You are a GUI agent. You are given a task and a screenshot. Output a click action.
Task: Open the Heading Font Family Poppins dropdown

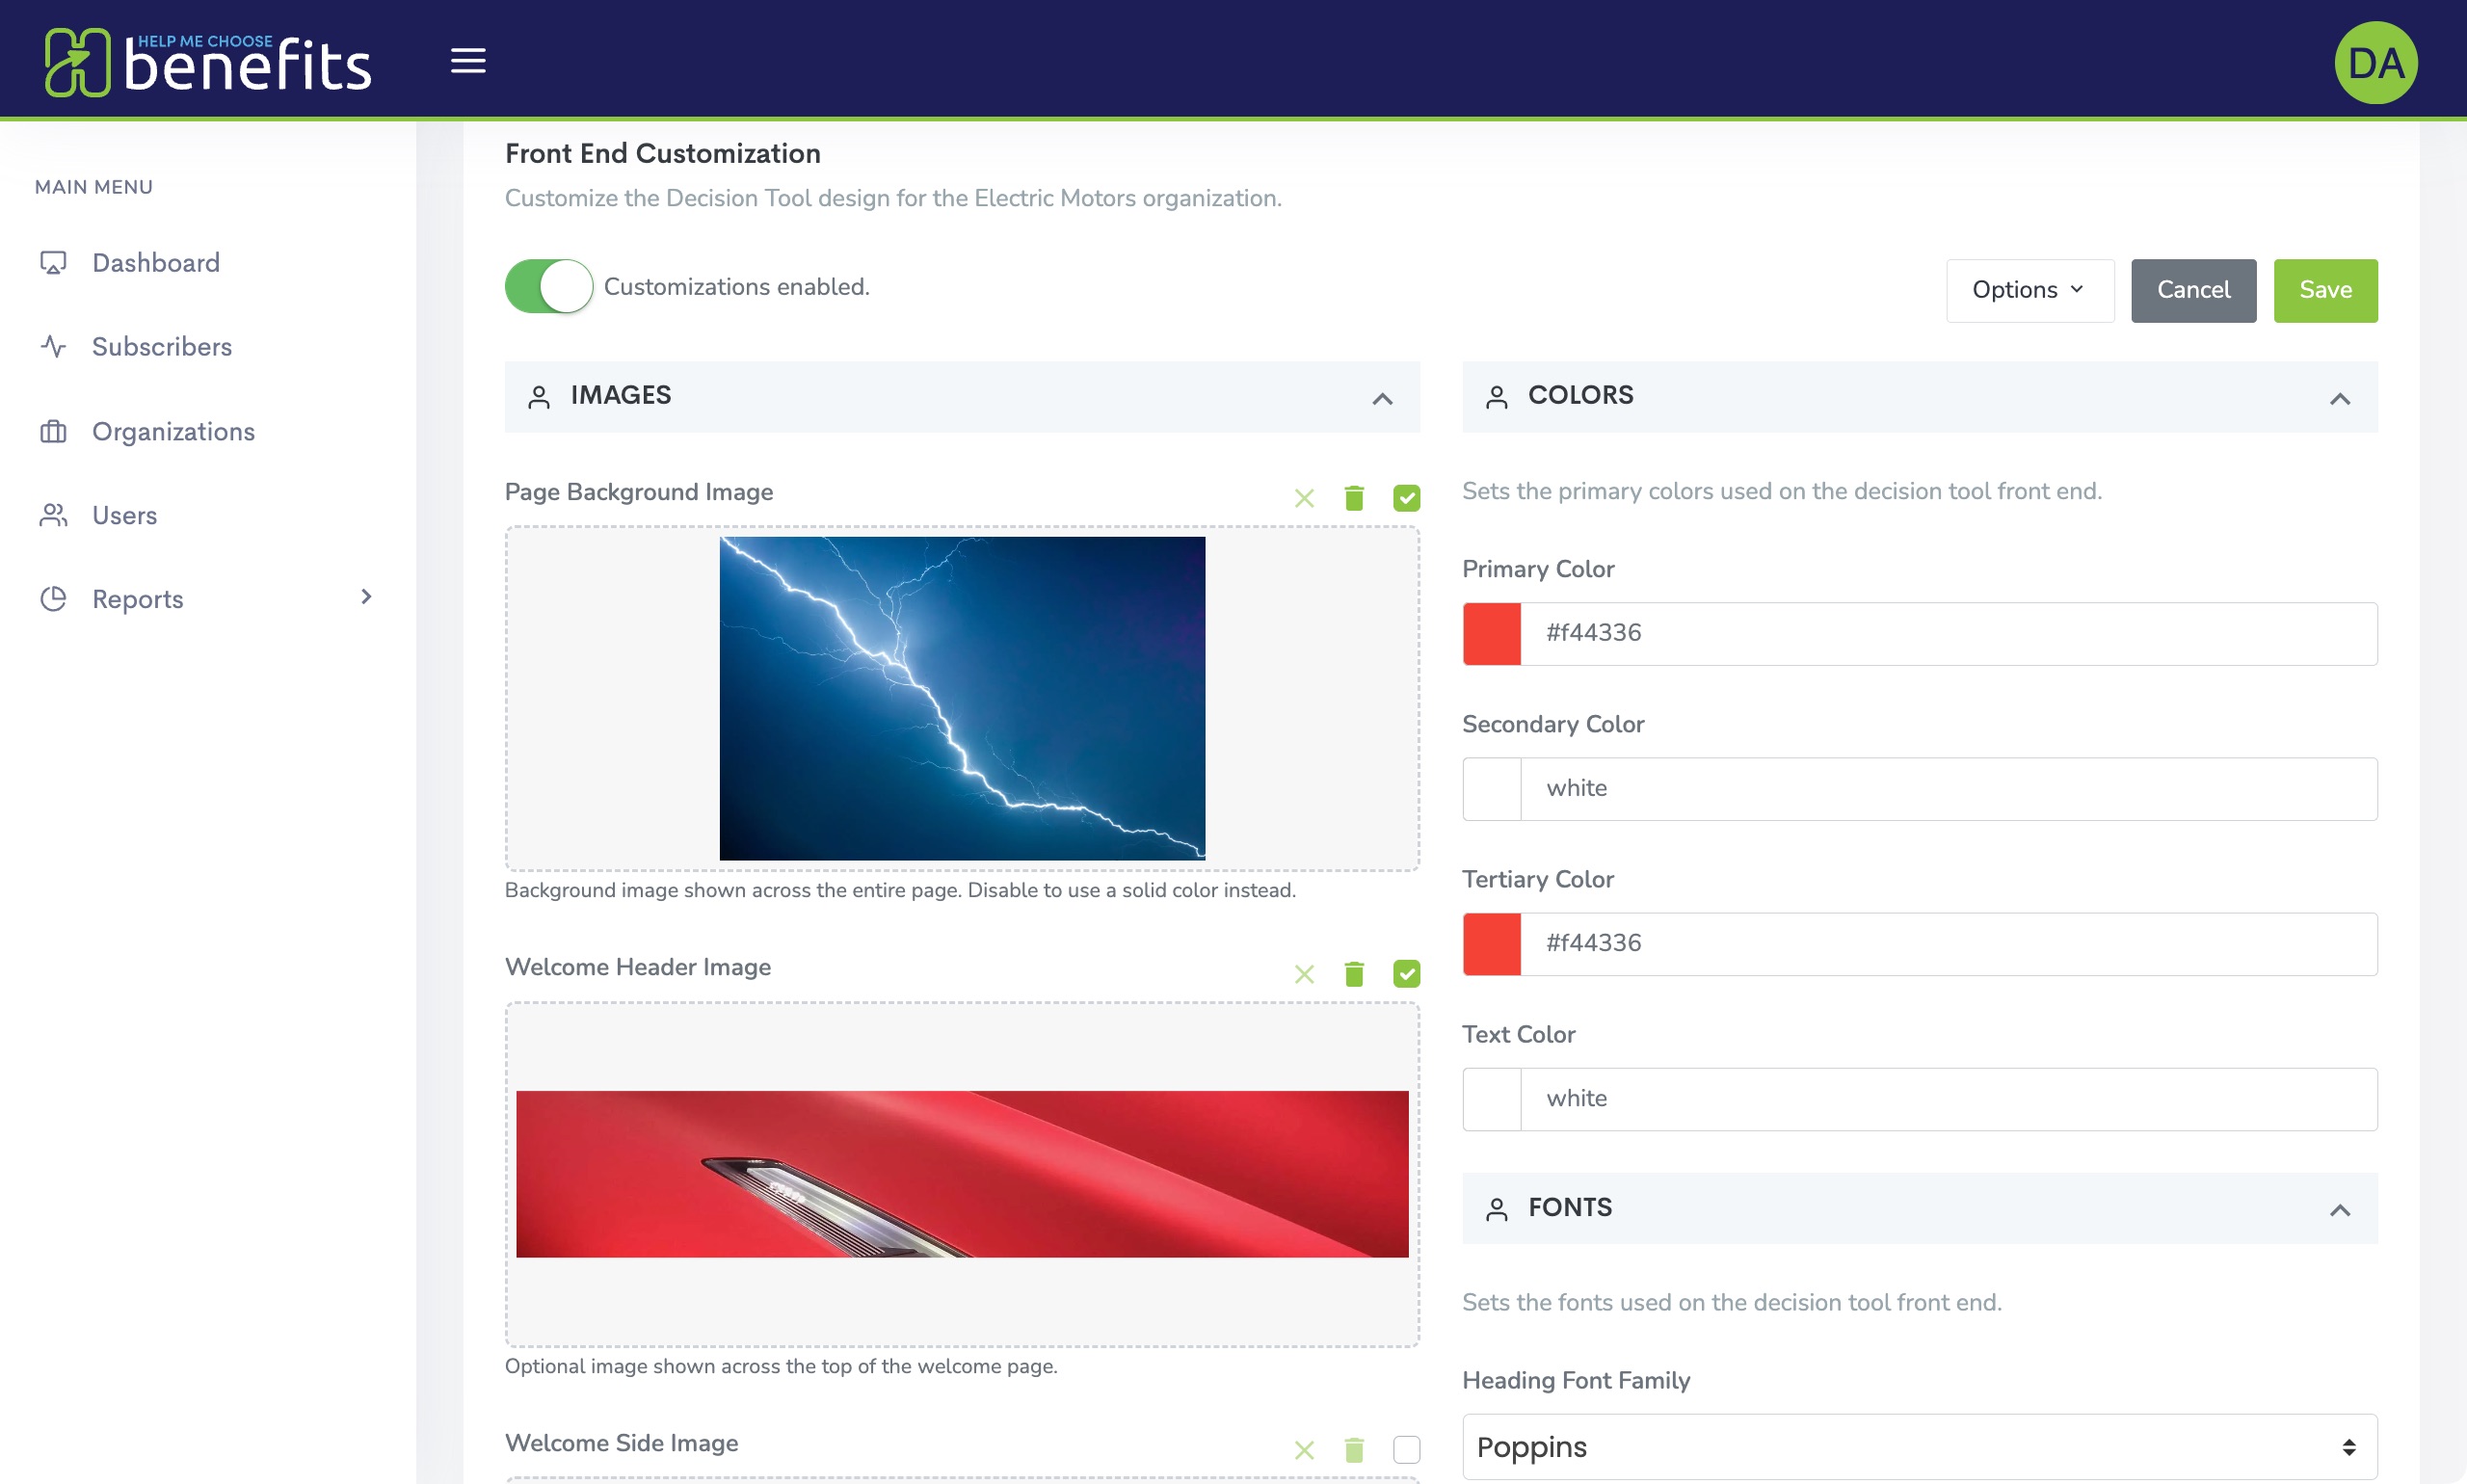point(1919,1447)
